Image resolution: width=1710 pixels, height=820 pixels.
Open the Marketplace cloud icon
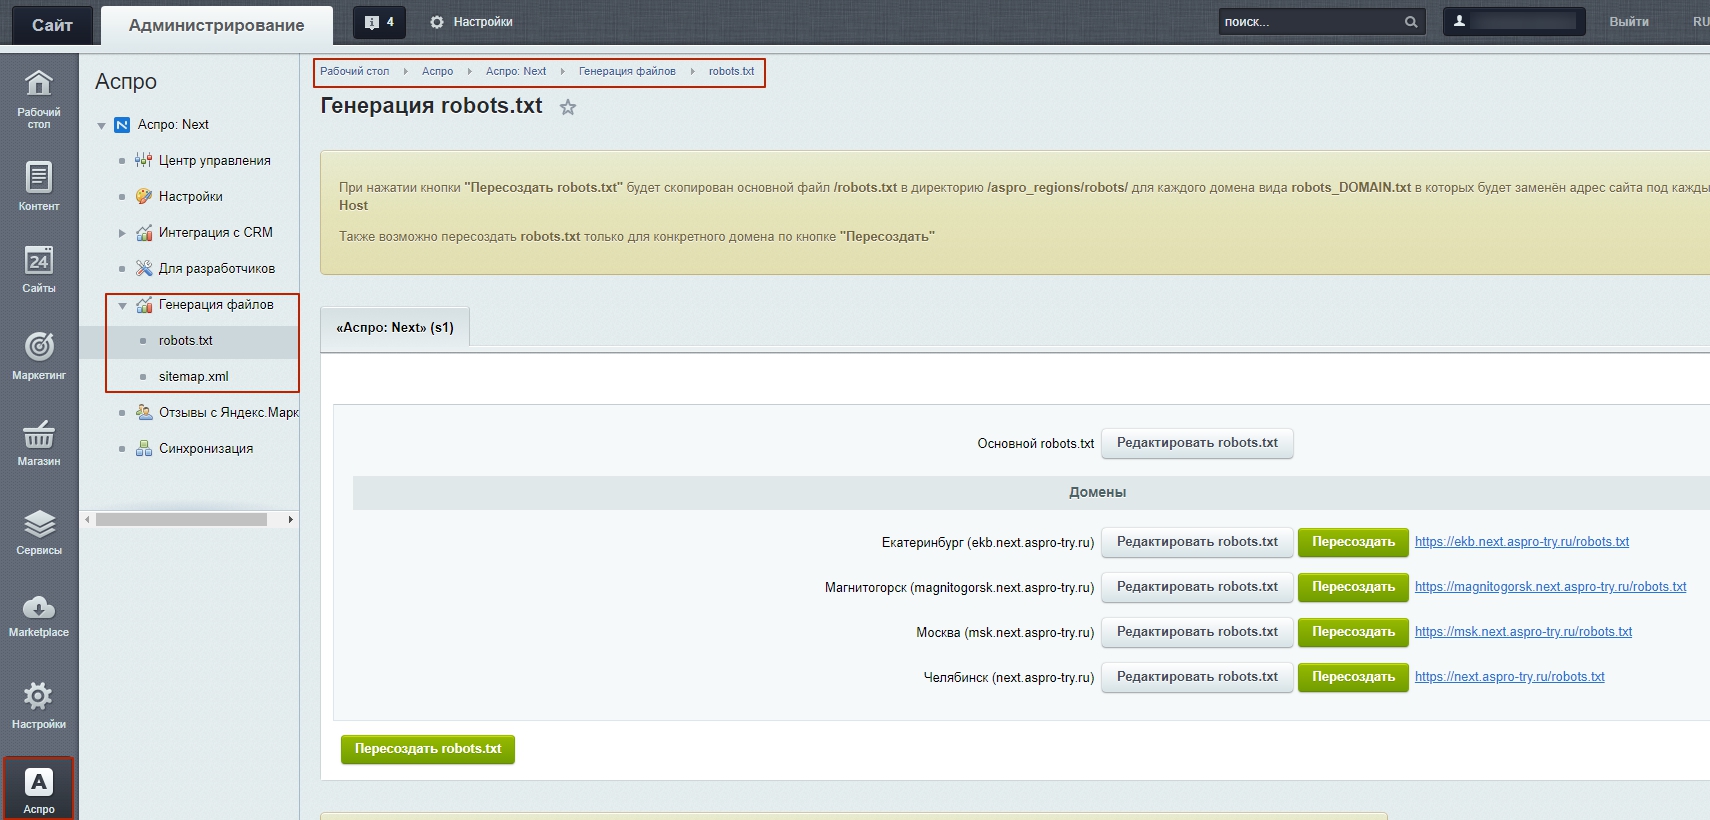(x=39, y=607)
